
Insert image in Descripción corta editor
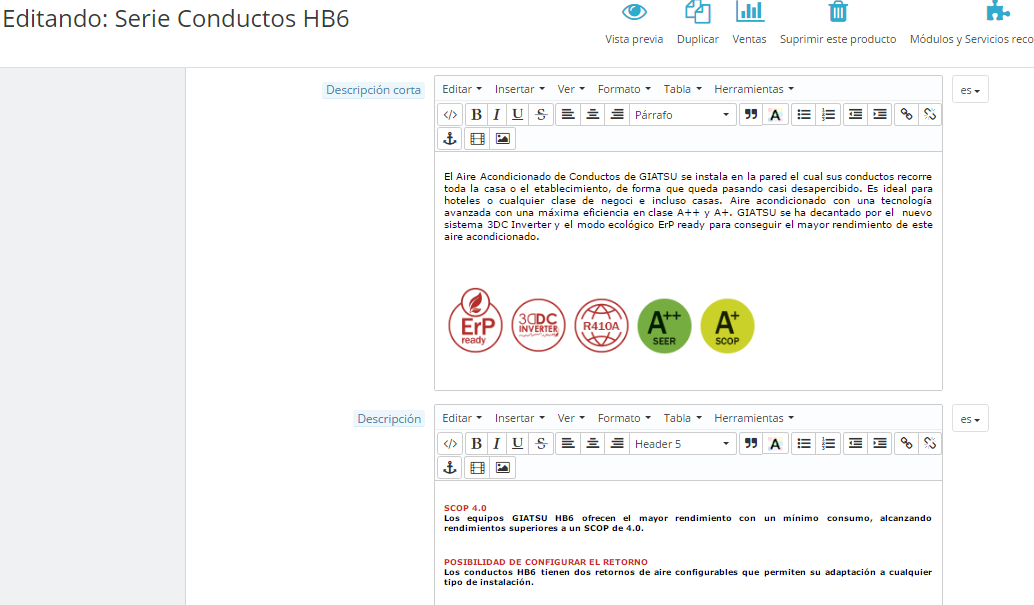[x=502, y=139]
